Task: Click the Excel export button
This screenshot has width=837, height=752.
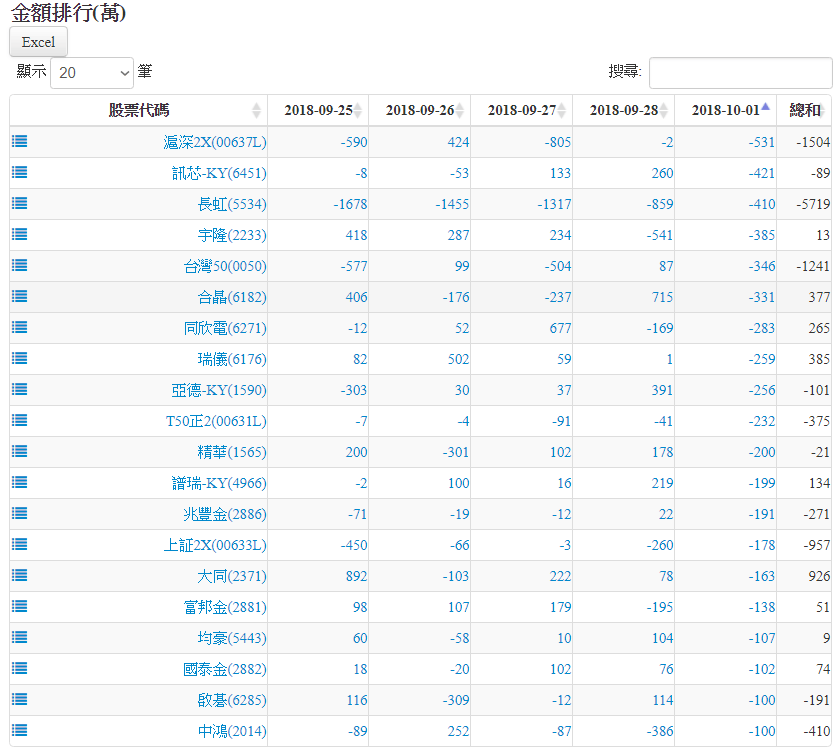Action: (x=38, y=42)
